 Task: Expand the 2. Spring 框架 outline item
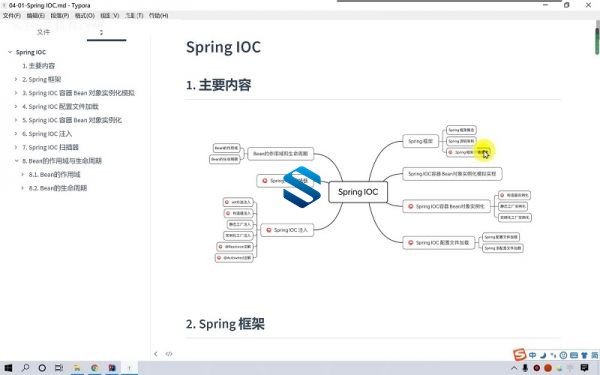[16, 79]
